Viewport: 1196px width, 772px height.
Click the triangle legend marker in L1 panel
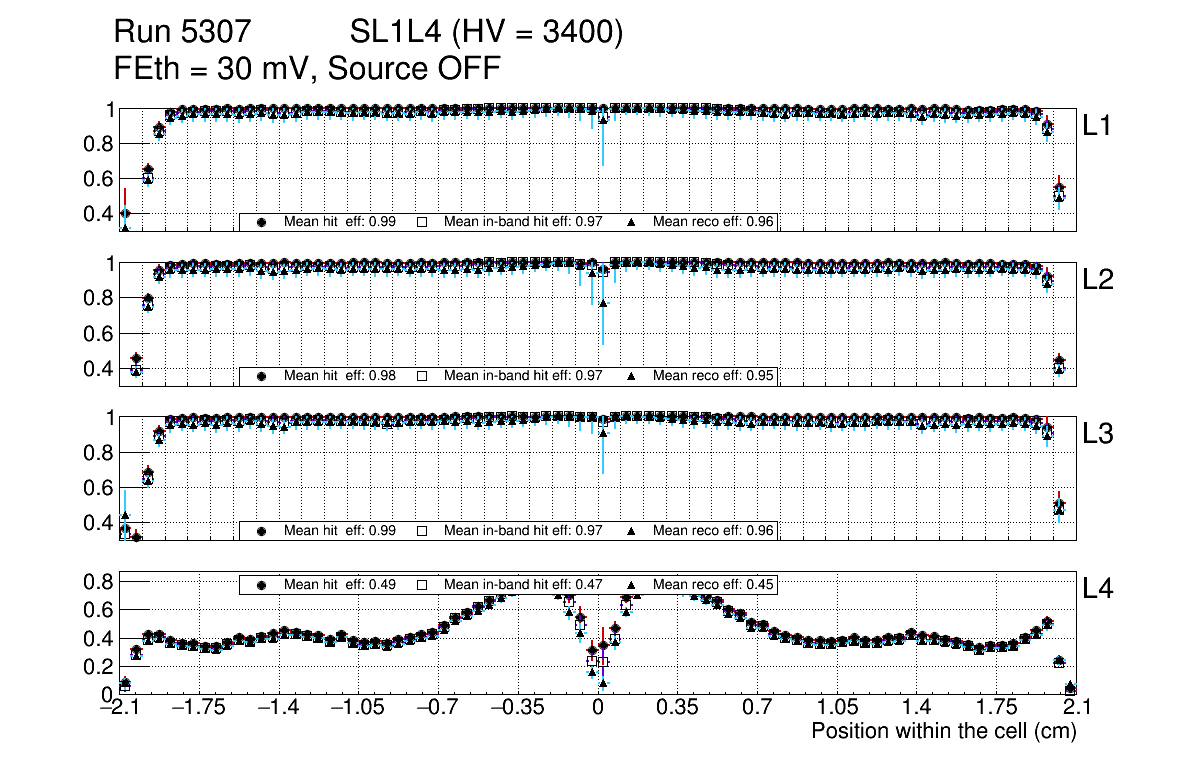tap(632, 222)
